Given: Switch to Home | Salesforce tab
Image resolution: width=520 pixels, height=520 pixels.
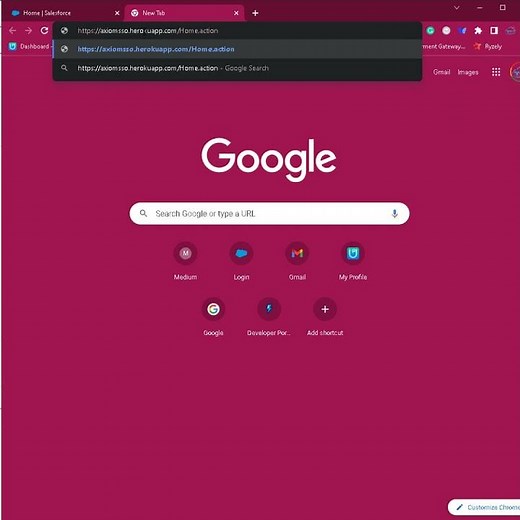Looking at the screenshot, I should 62,13.
